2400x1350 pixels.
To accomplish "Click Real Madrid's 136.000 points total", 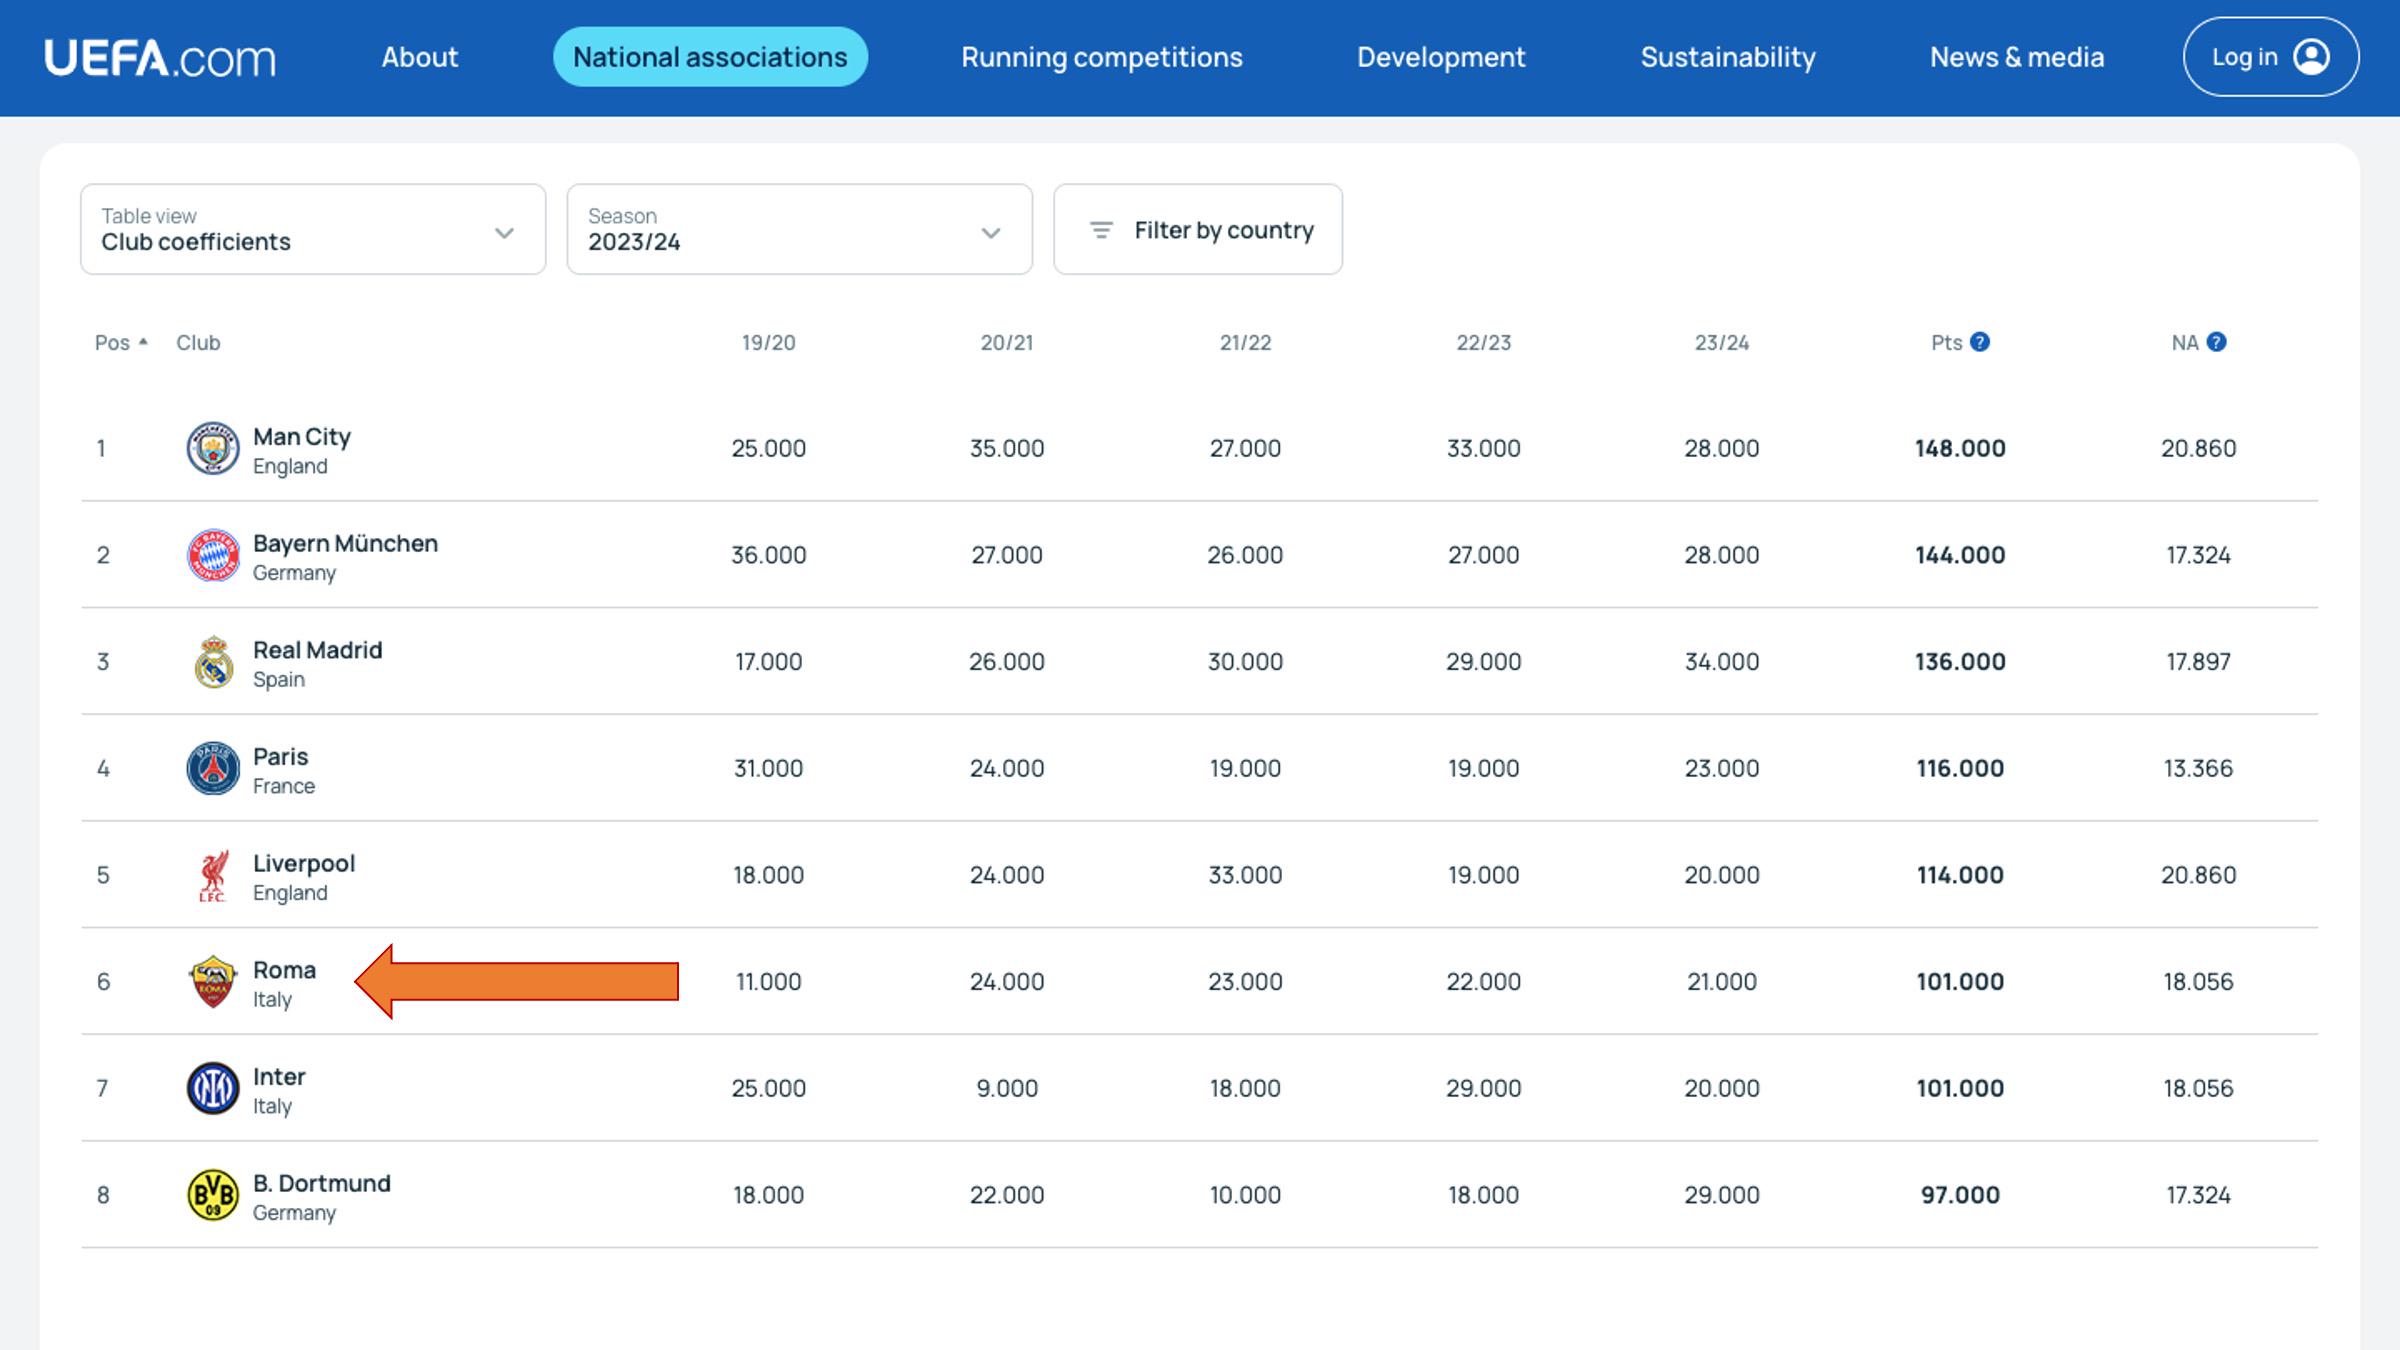I will [x=1960, y=662].
